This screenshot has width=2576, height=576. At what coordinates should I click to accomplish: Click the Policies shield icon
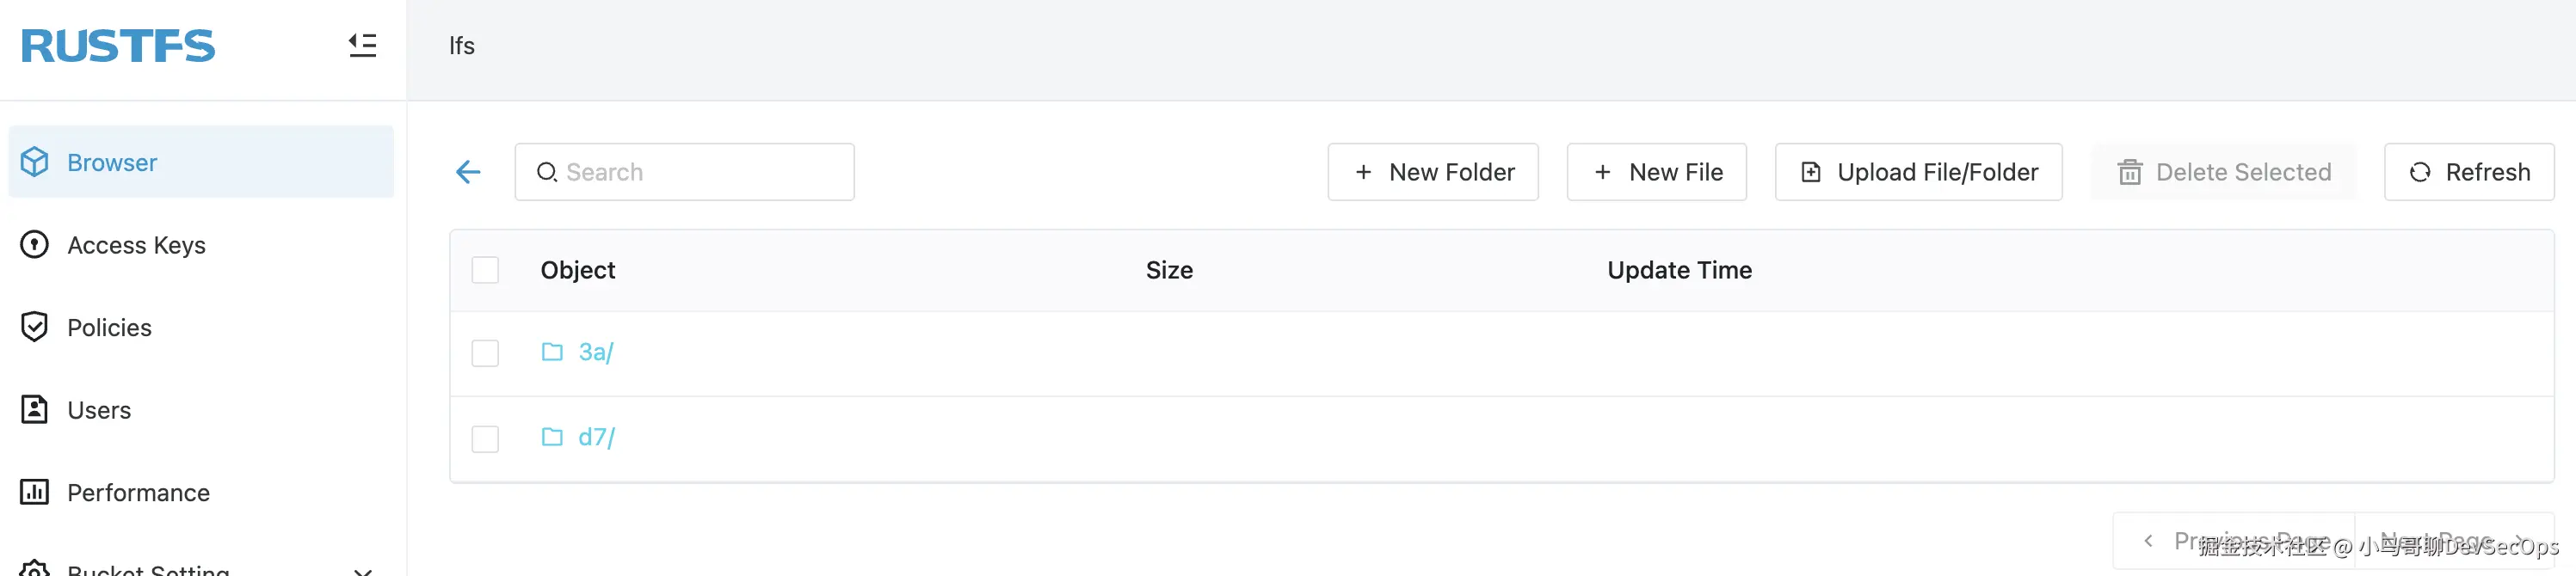[35, 327]
